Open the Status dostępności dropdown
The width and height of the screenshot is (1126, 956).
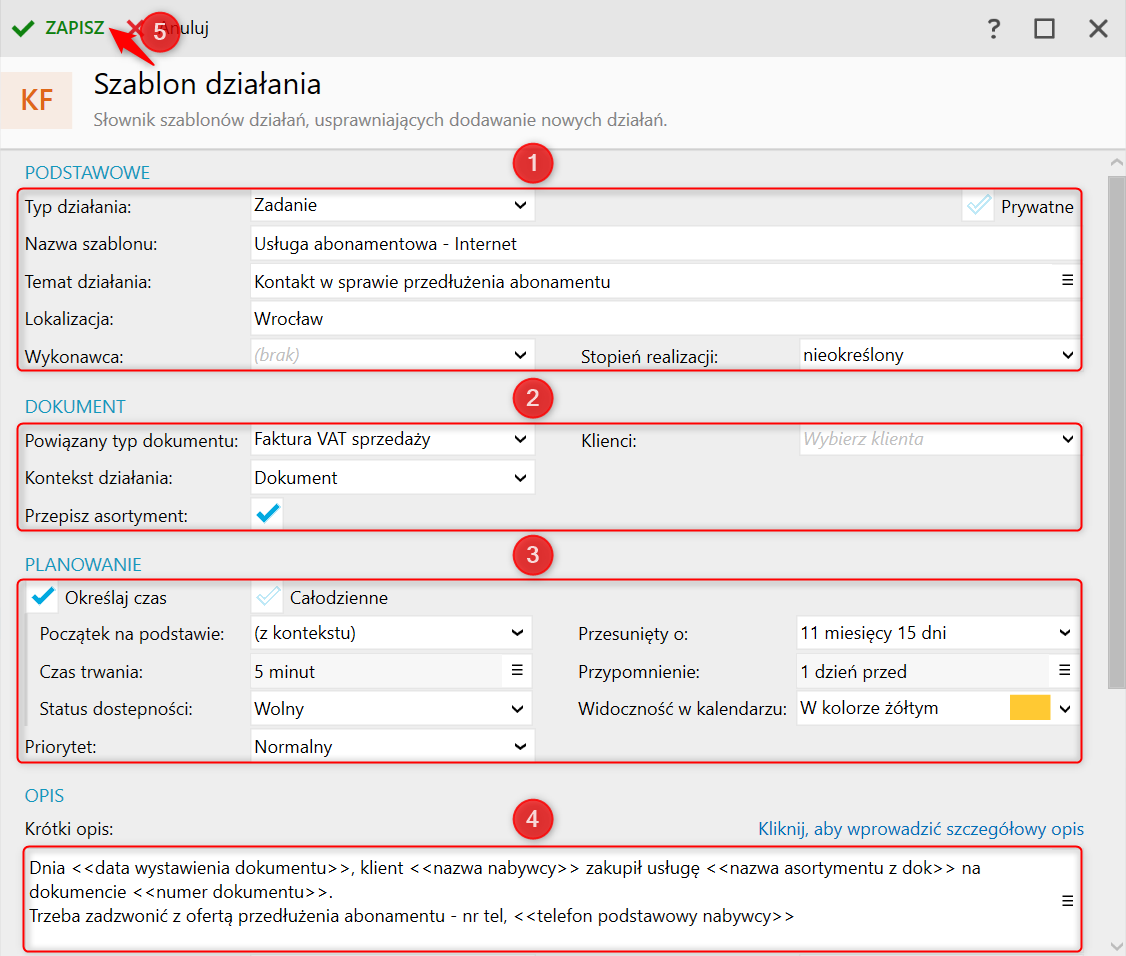391,709
